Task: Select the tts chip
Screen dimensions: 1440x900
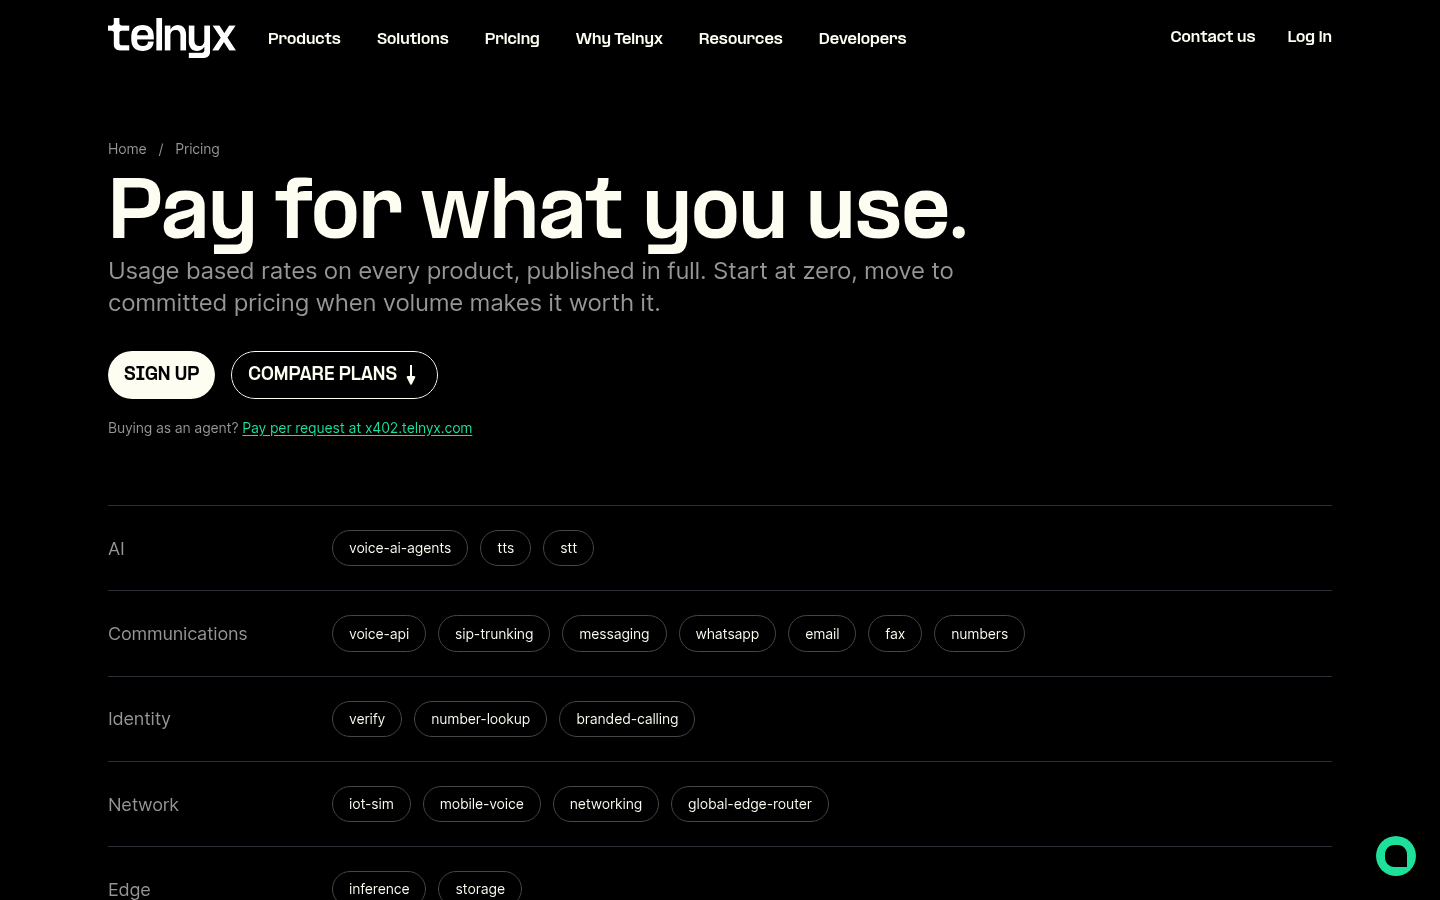Action: 506,548
